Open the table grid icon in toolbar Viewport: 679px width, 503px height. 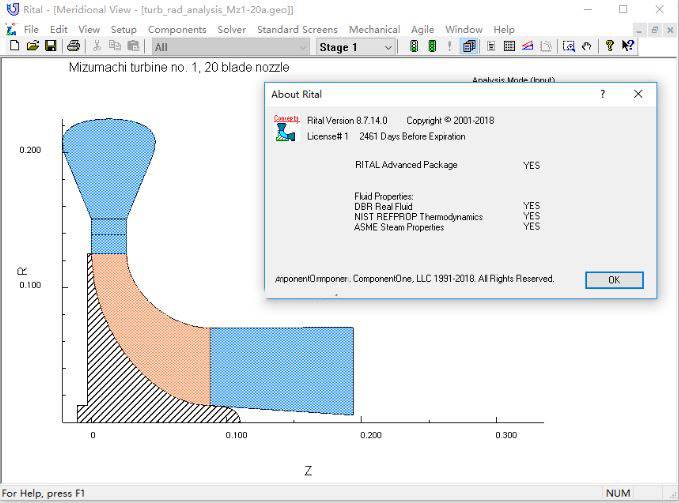click(509, 46)
